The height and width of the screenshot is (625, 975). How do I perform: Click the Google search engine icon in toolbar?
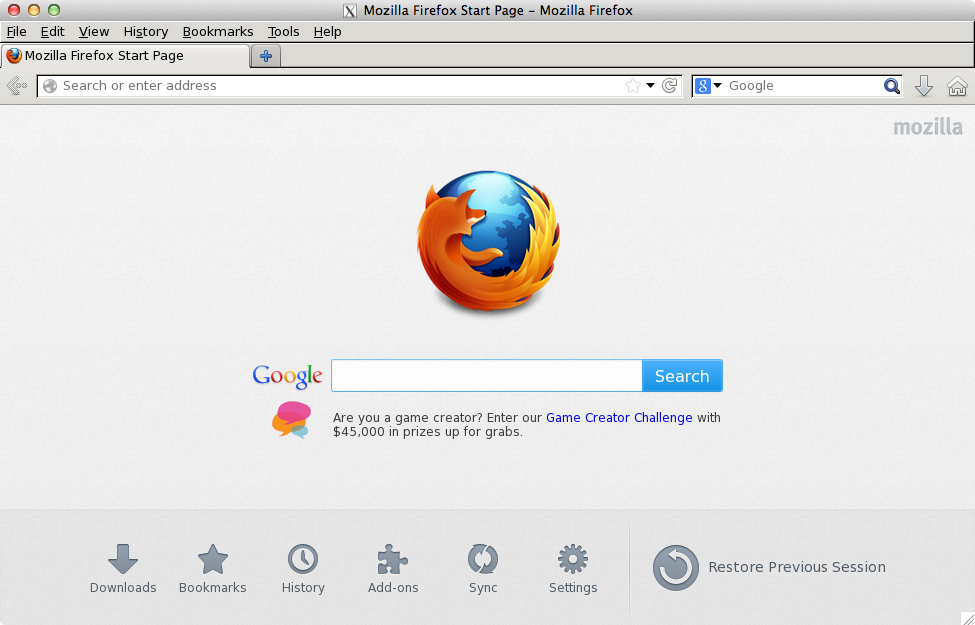tap(703, 86)
